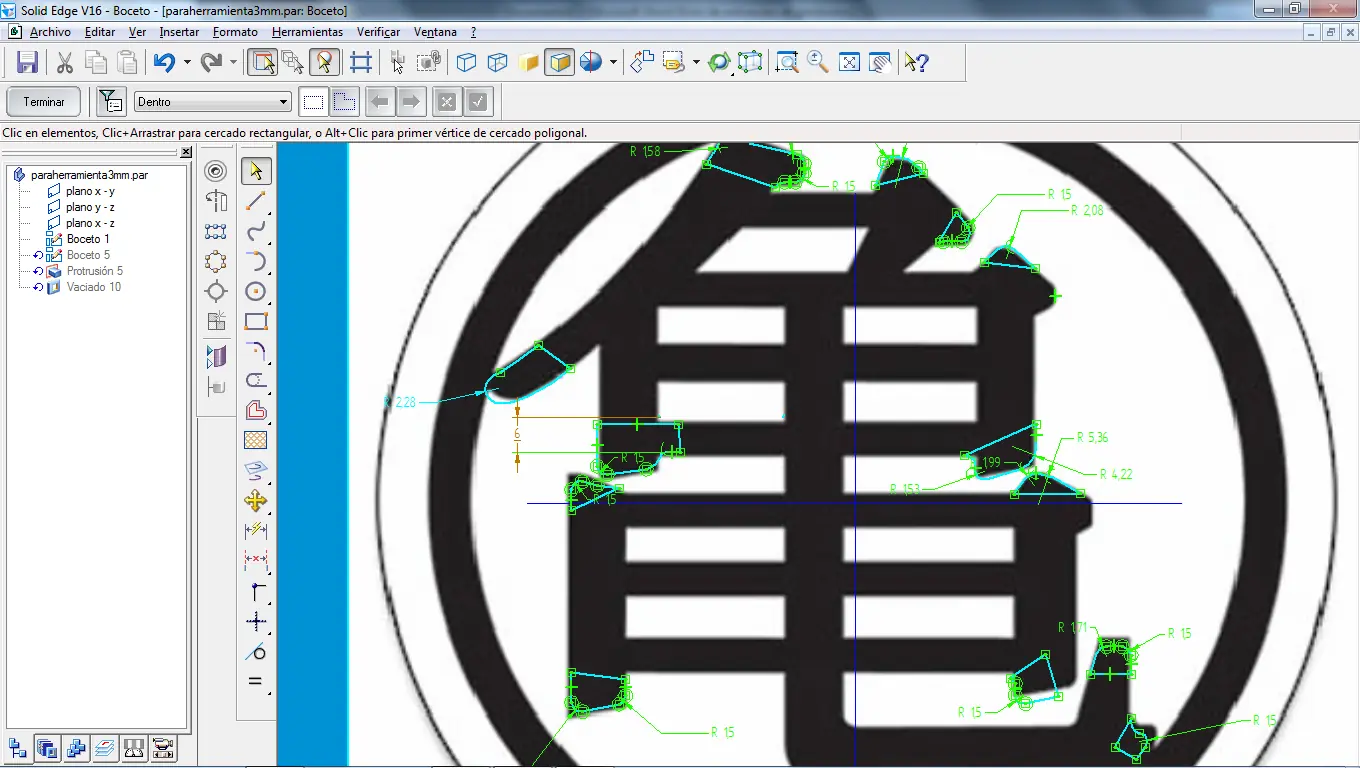Toggle the highlighted pointer tool button
This screenshot has height=768, width=1360.
323,63
